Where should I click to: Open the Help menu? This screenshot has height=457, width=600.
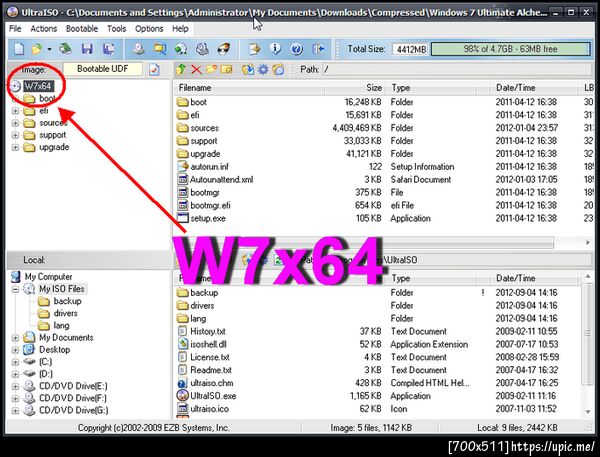tap(180, 29)
